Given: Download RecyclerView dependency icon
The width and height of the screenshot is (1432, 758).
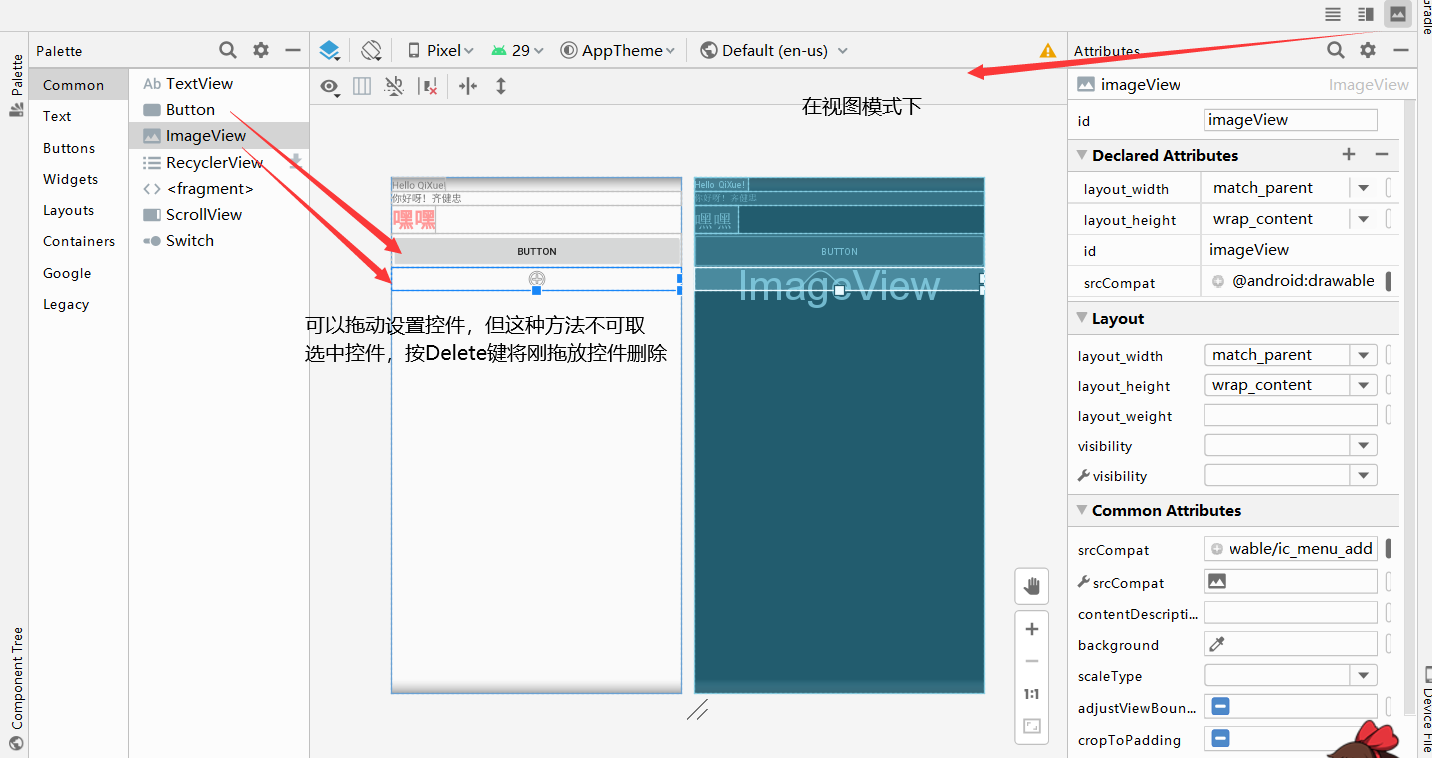Looking at the screenshot, I should coord(295,161).
